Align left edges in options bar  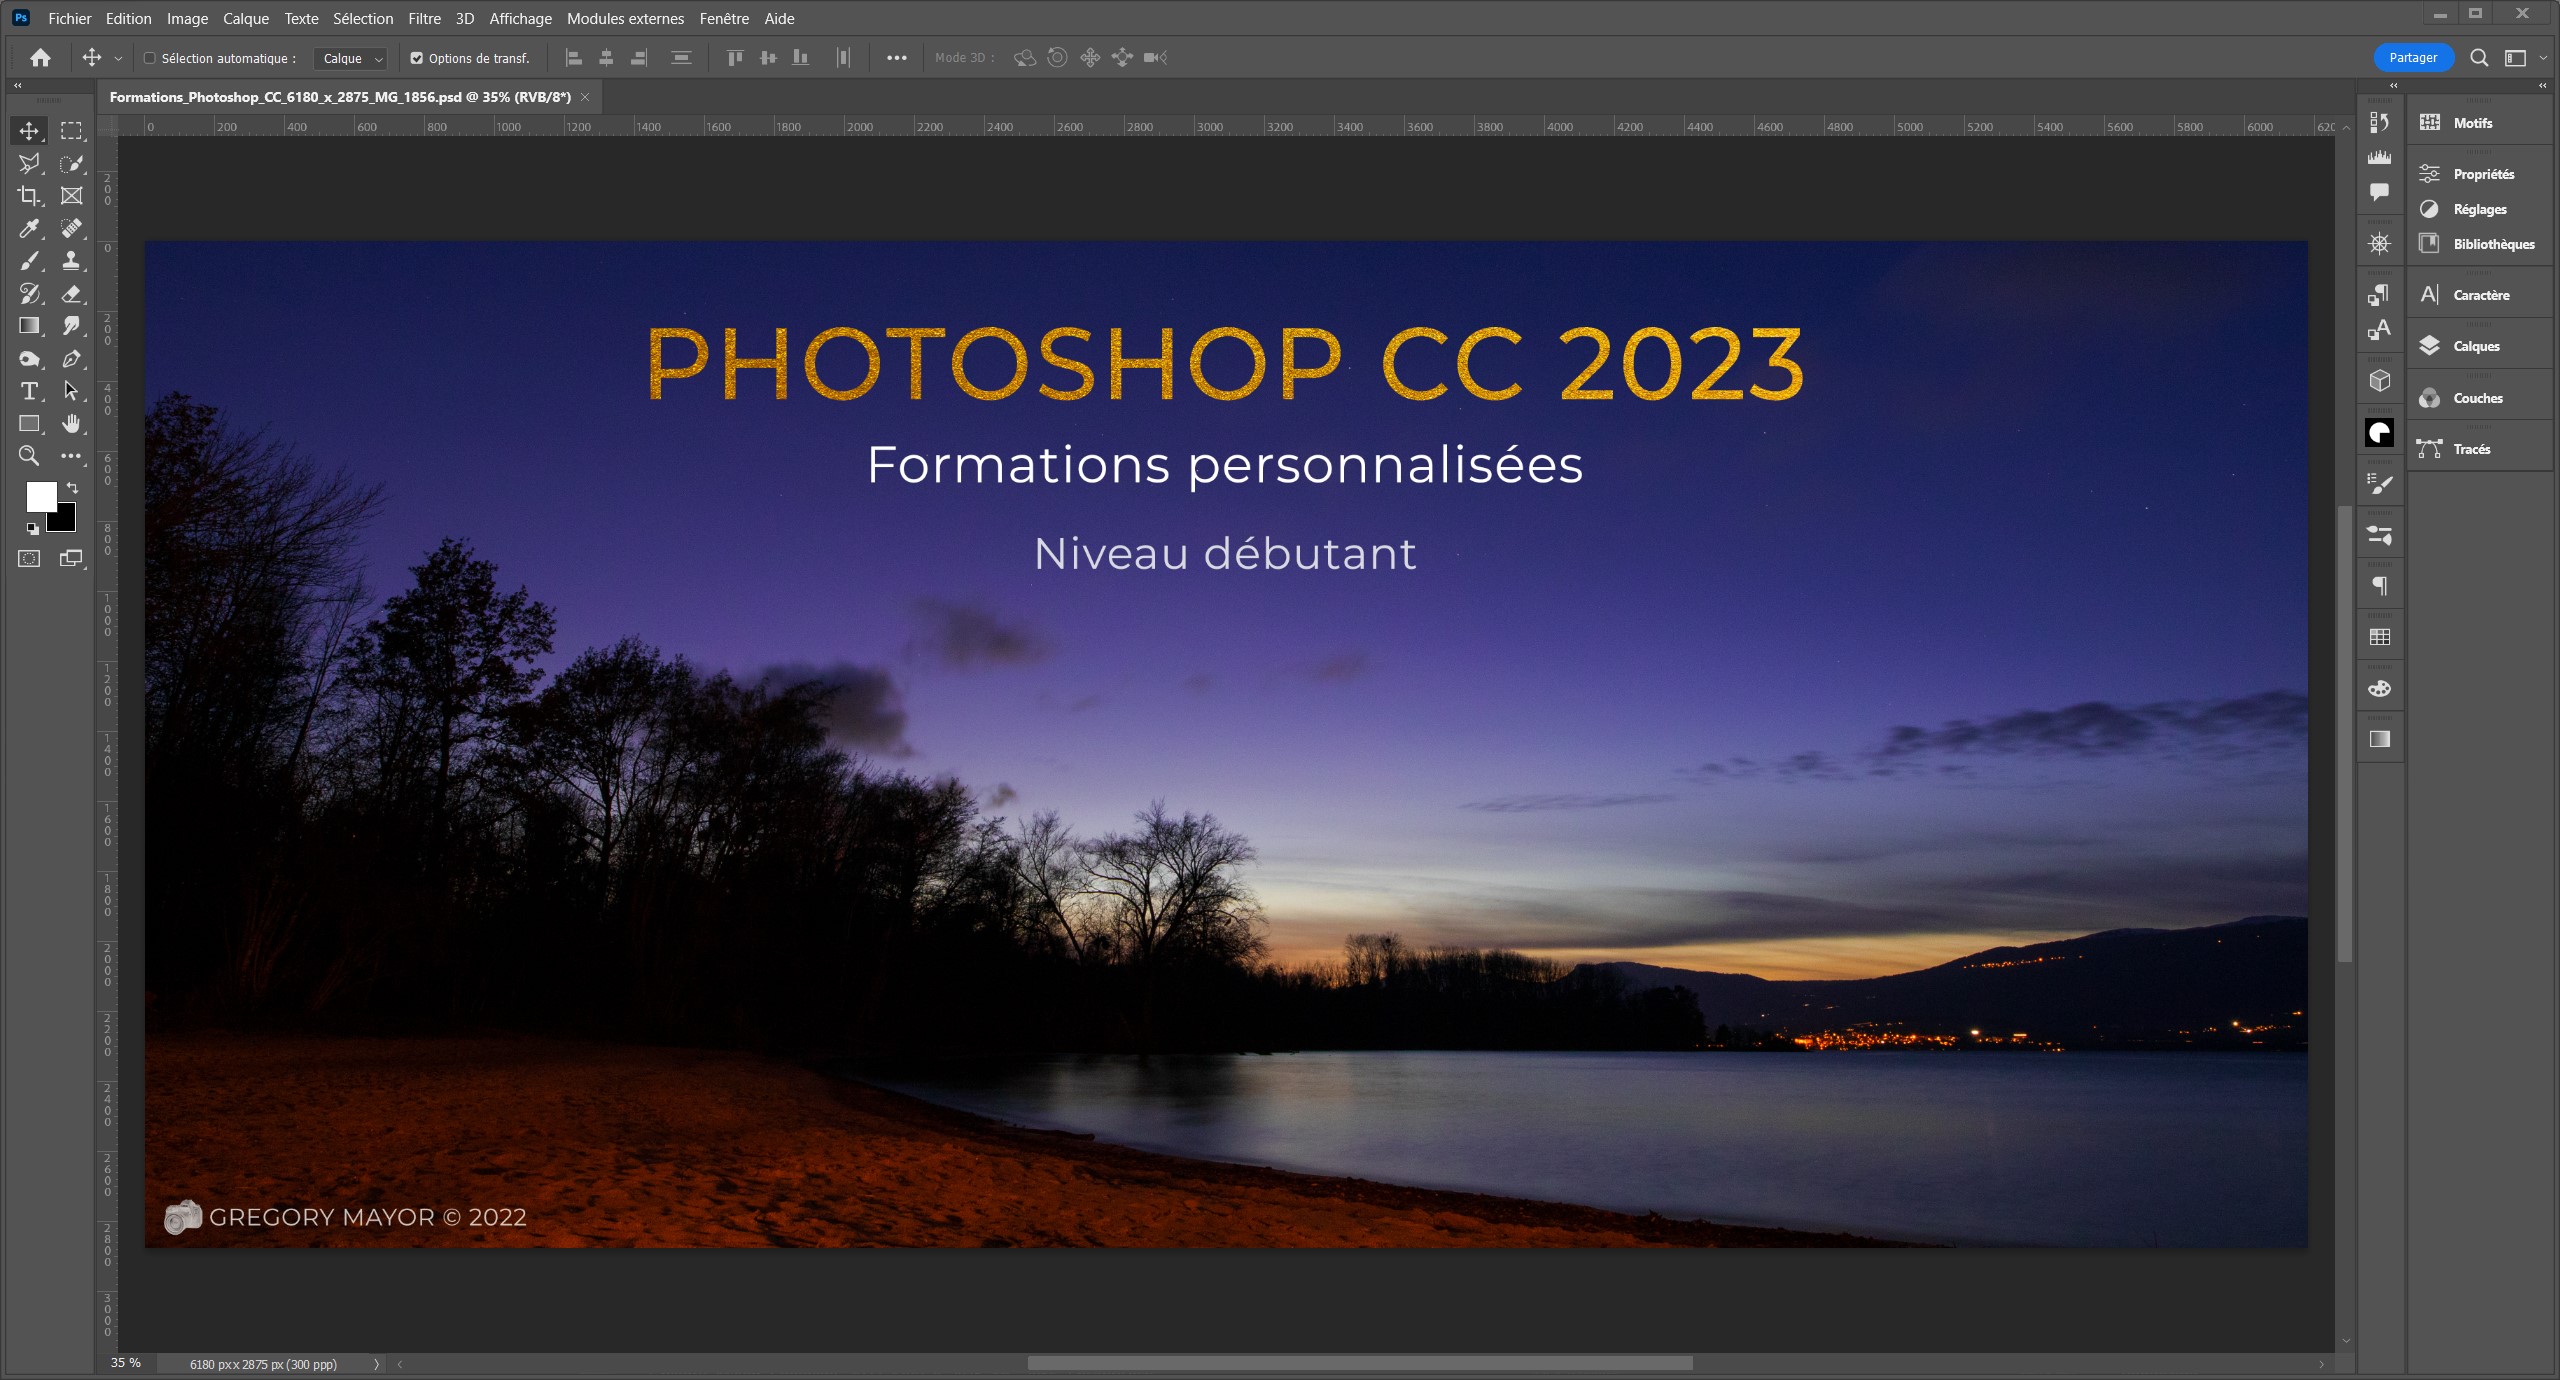(574, 58)
